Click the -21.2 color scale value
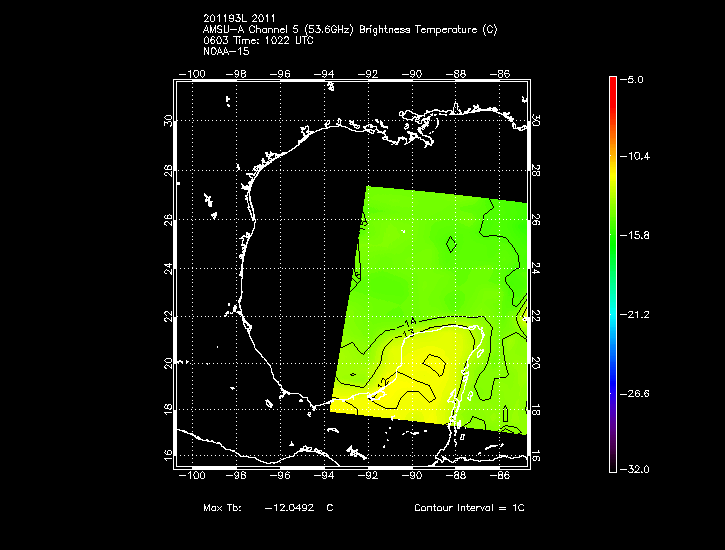Screen dimensions: 725x550 [634, 315]
